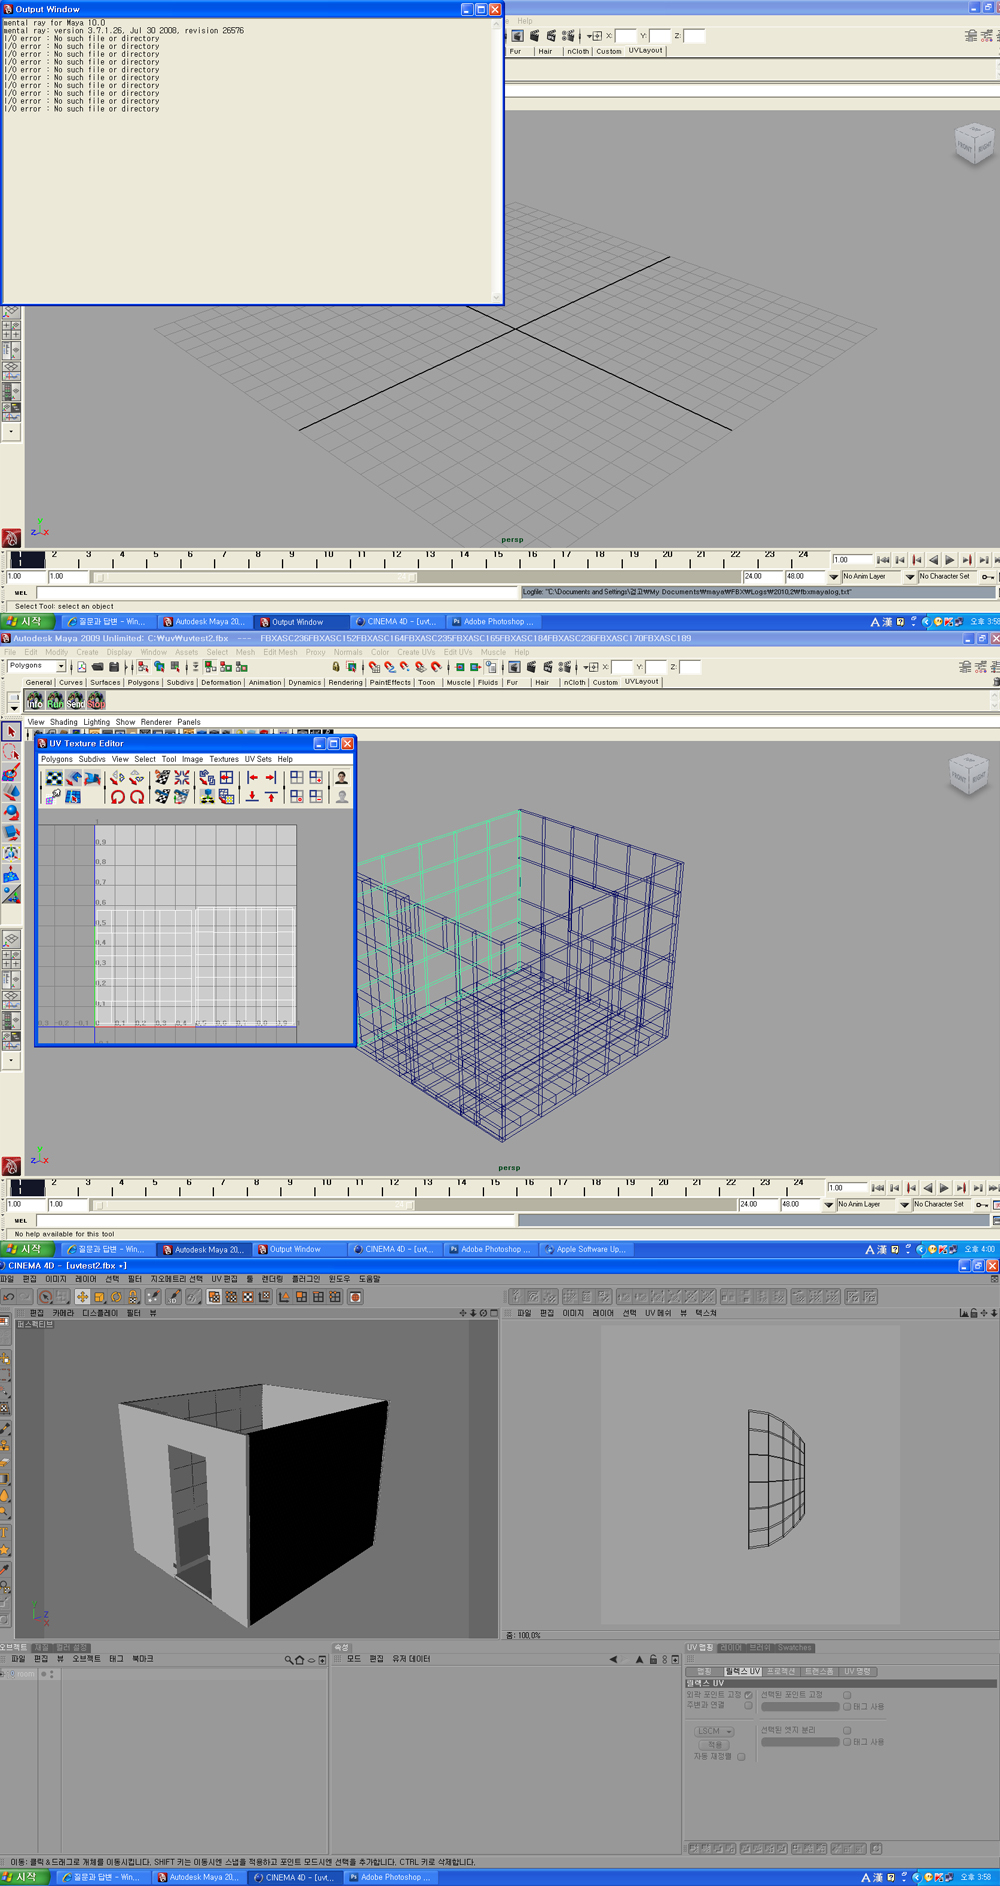Expand the No Character Set dropdown in lower Maya window
Viewport: 1000px width, 1886px height.
point(904,1205)
